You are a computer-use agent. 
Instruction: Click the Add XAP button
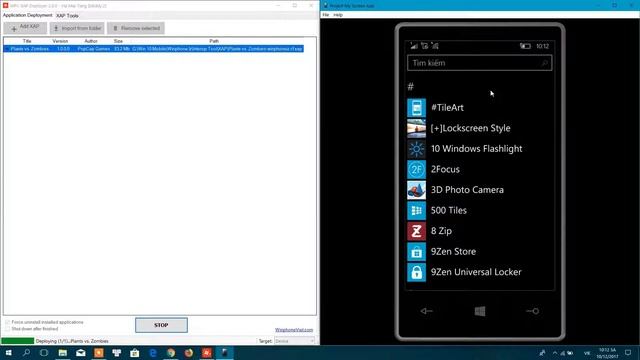click(x=25, y=28)
